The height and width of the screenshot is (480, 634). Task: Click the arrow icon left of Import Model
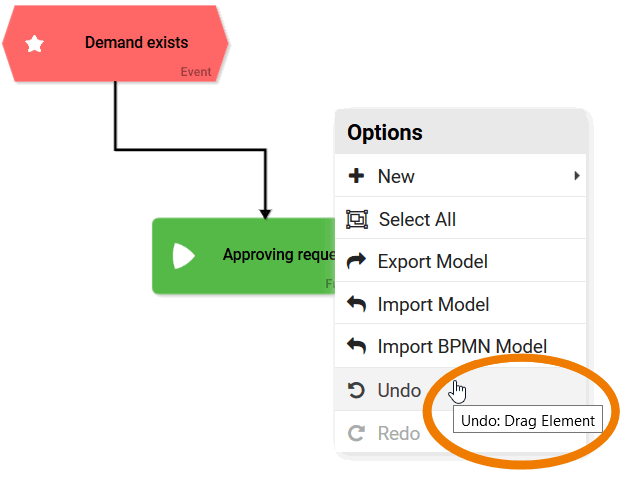pos(356,304)
